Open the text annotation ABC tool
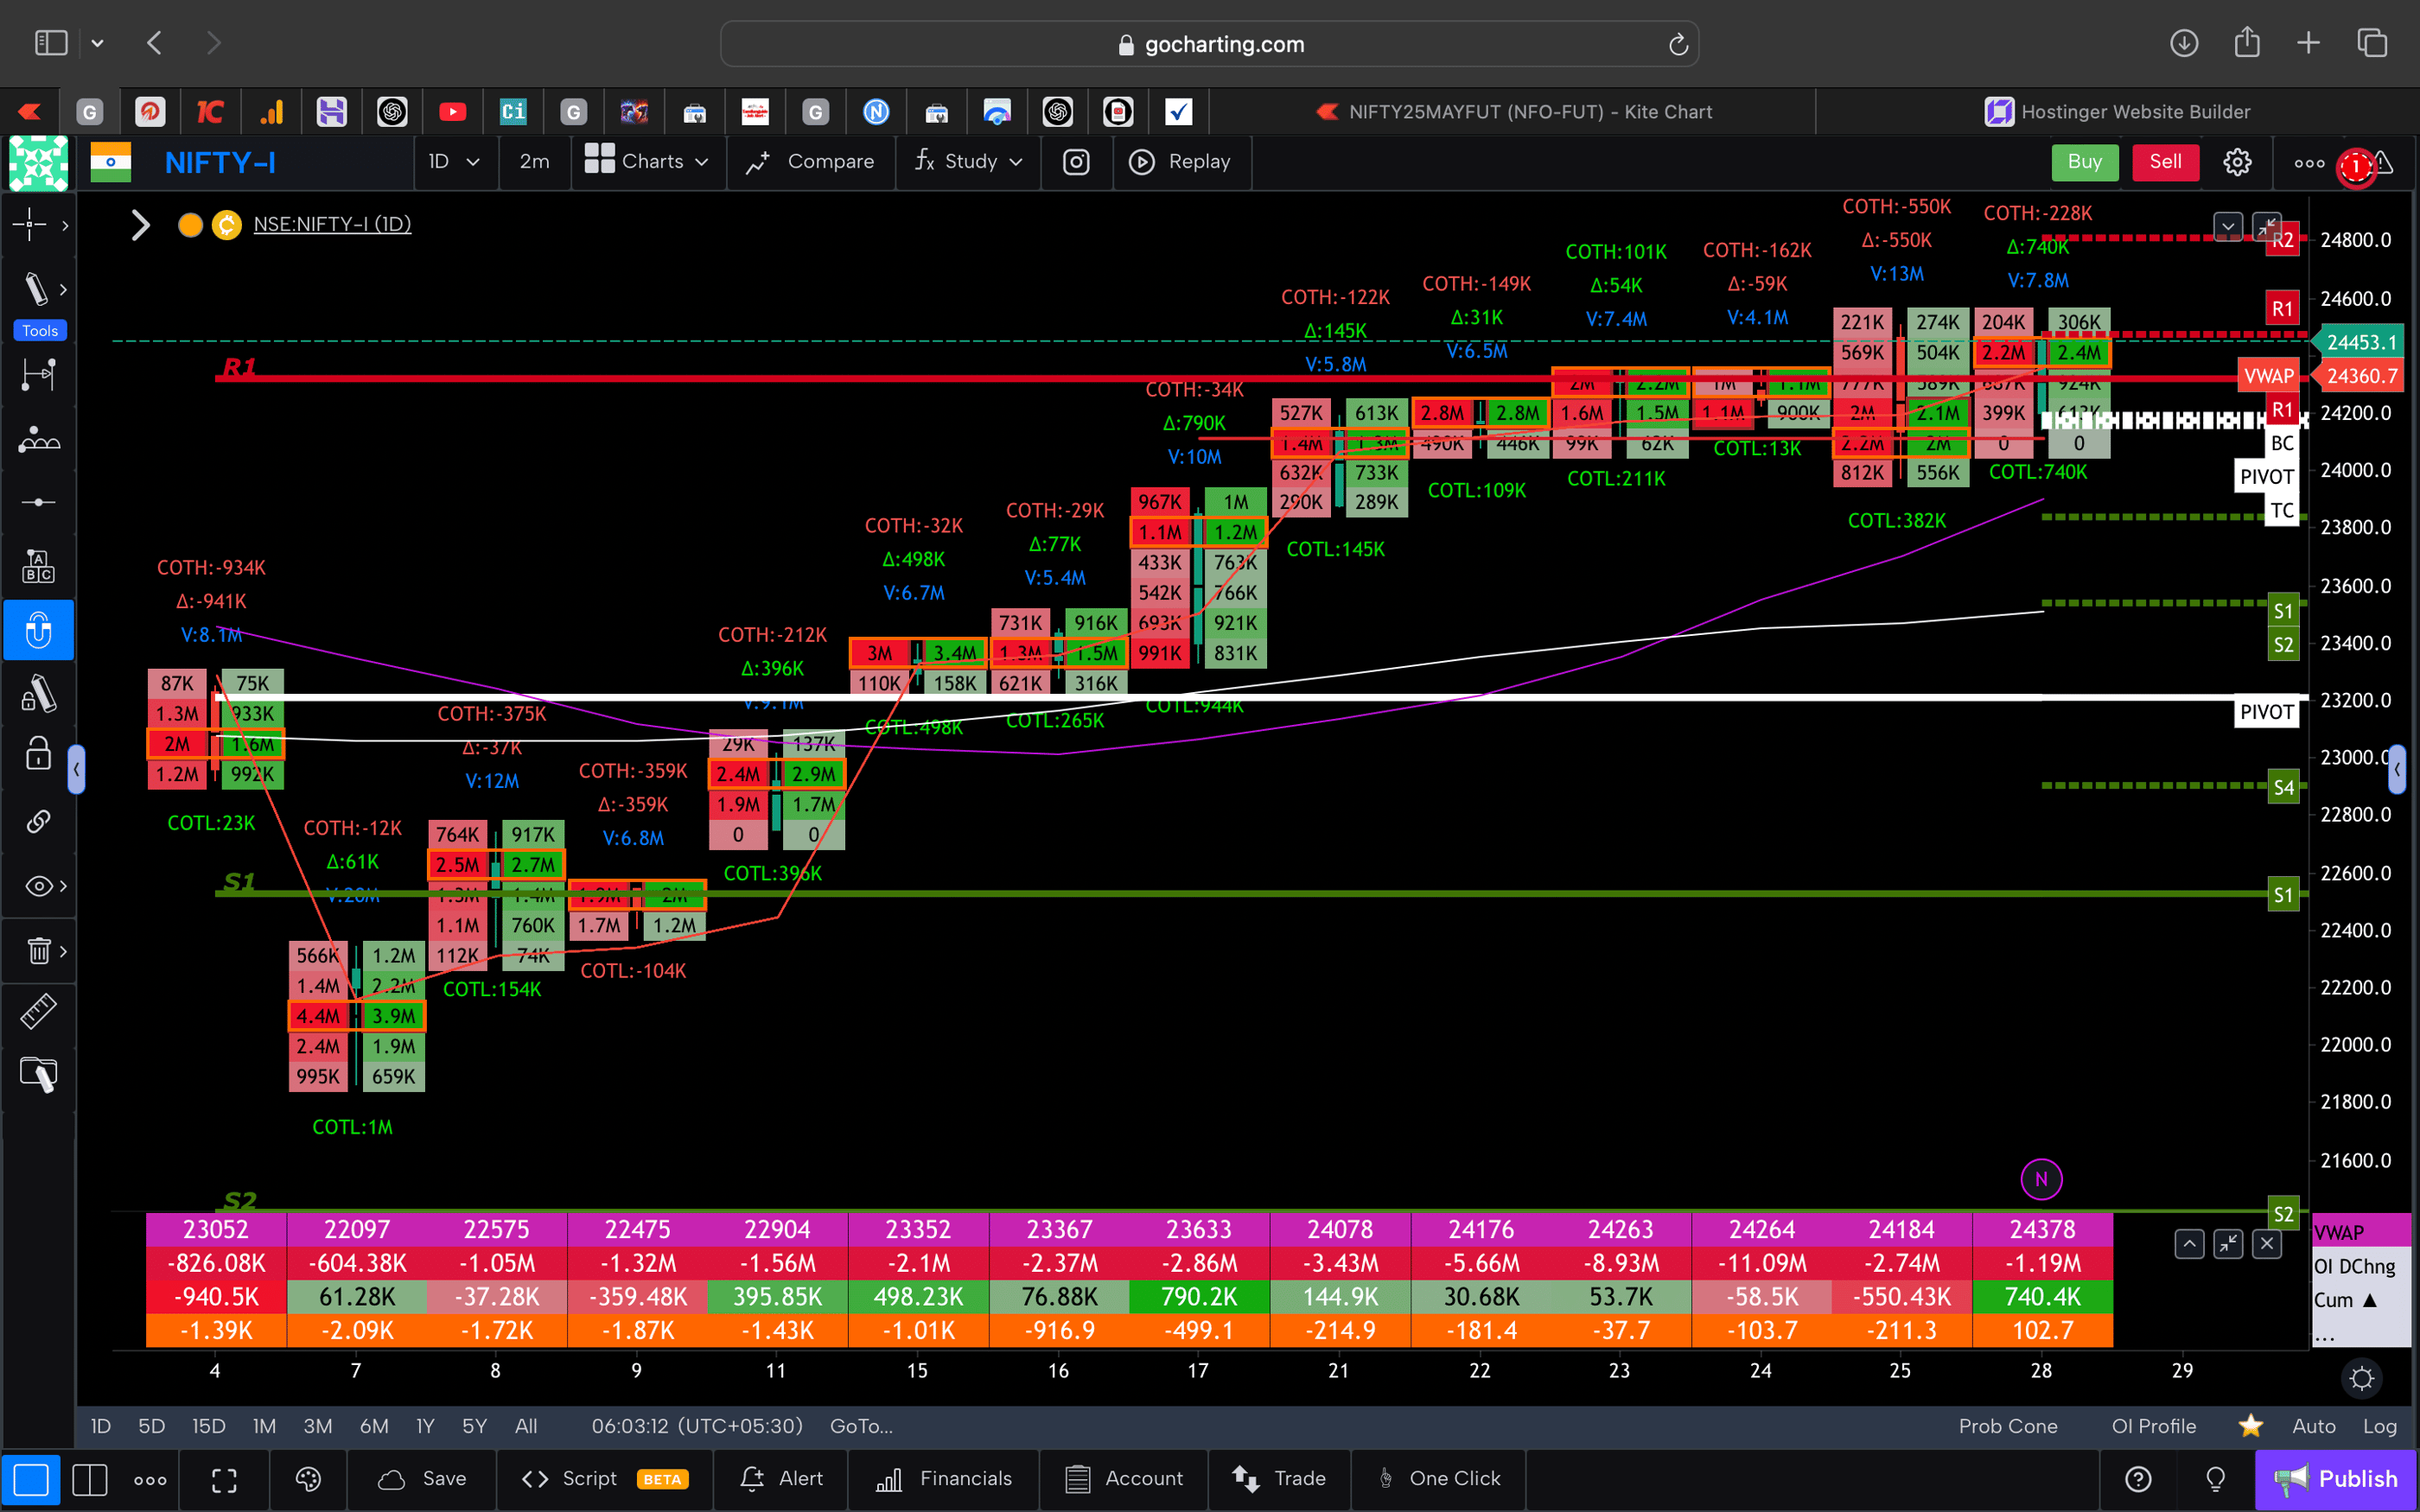Image resolution: width=2420 pixels, height=1512 pixels. [38, 565]
